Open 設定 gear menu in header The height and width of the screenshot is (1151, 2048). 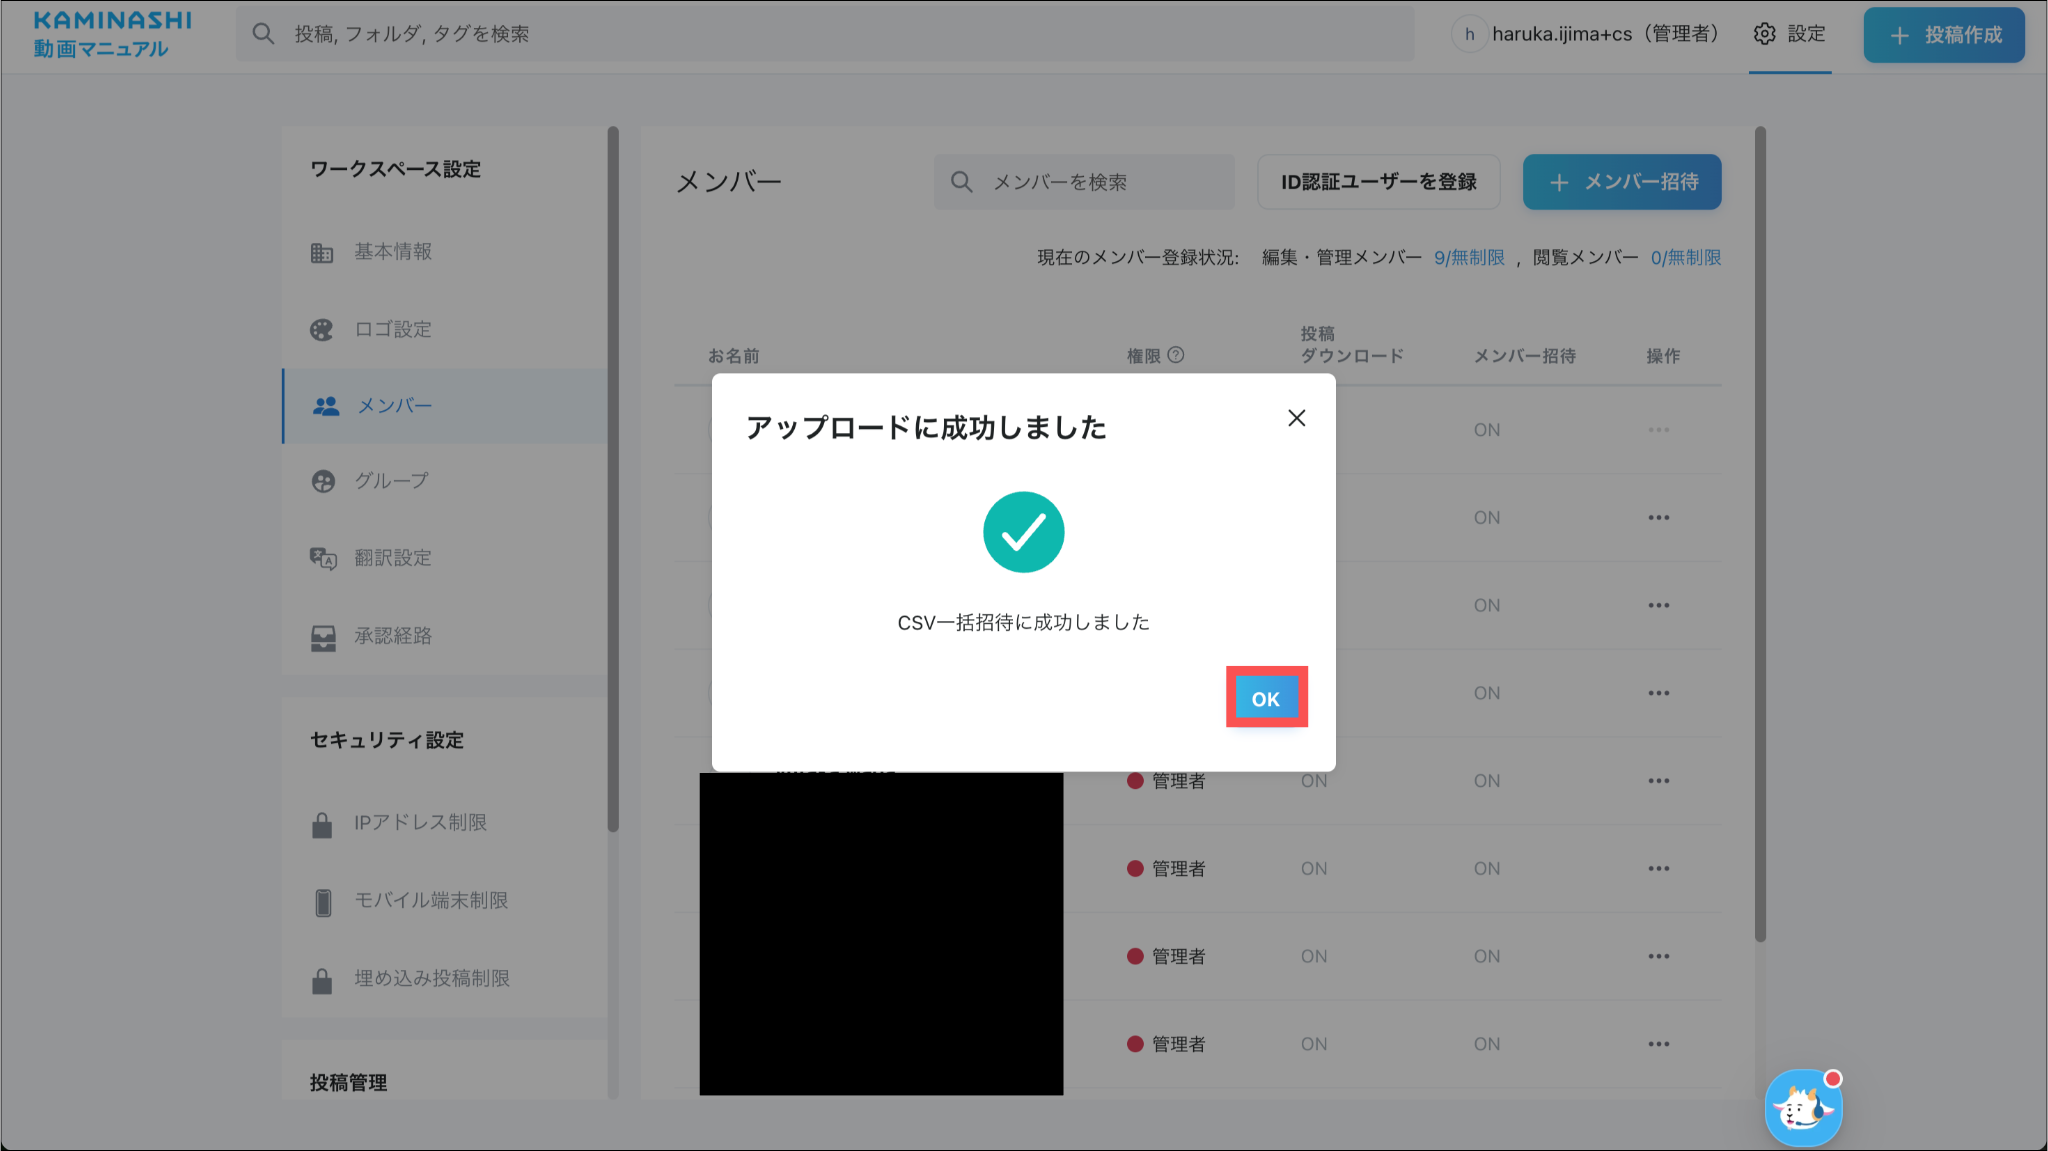tap(1789, 34)
